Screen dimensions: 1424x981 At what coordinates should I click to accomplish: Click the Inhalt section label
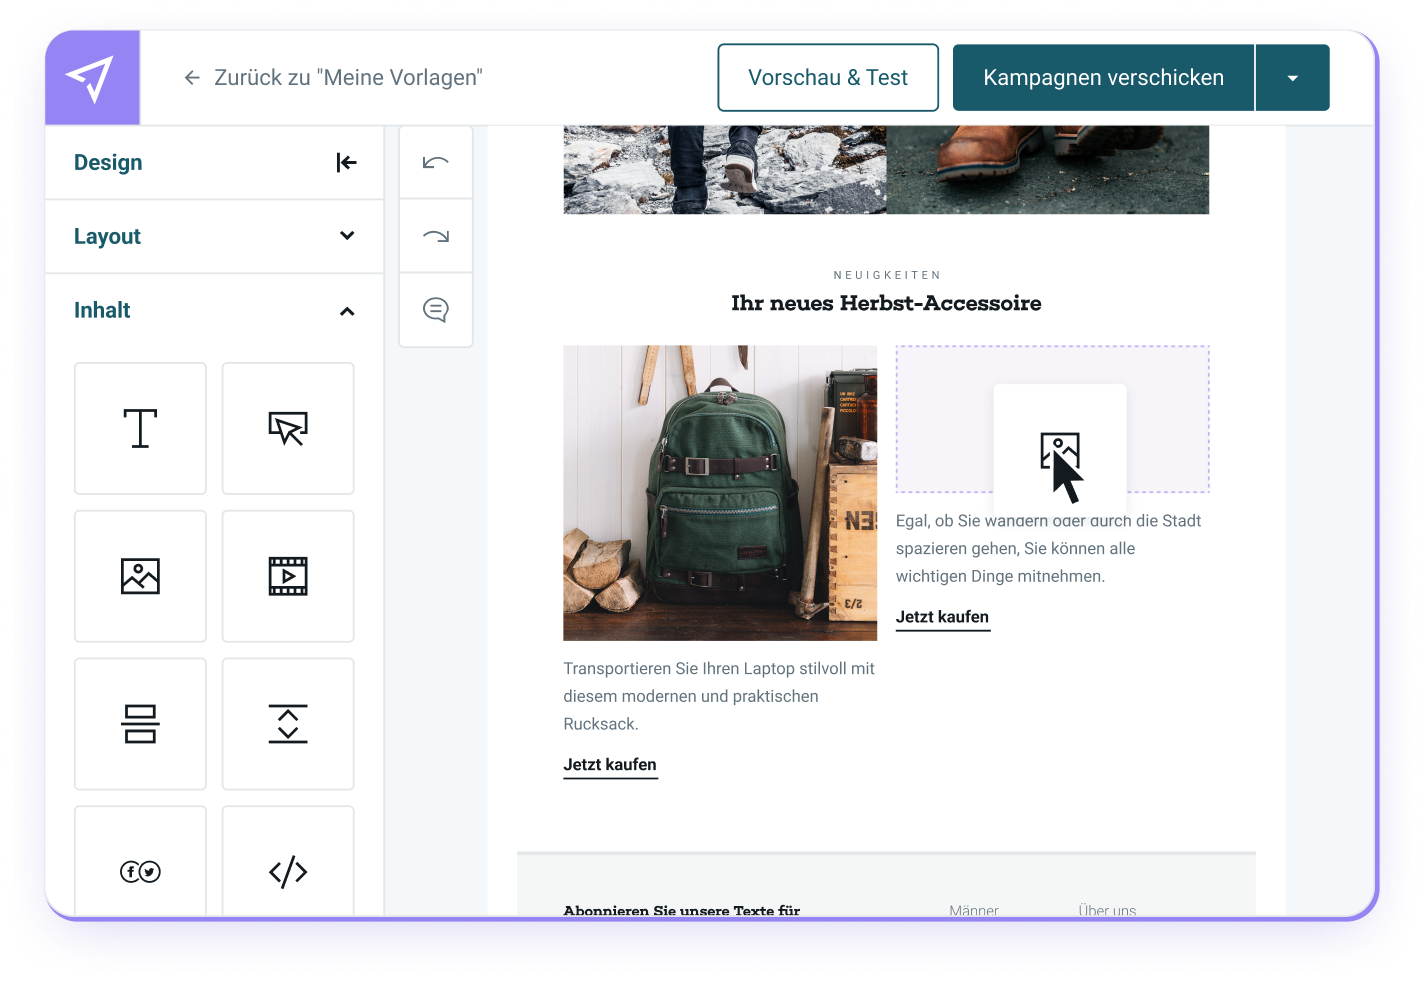(x=102, y=310)
